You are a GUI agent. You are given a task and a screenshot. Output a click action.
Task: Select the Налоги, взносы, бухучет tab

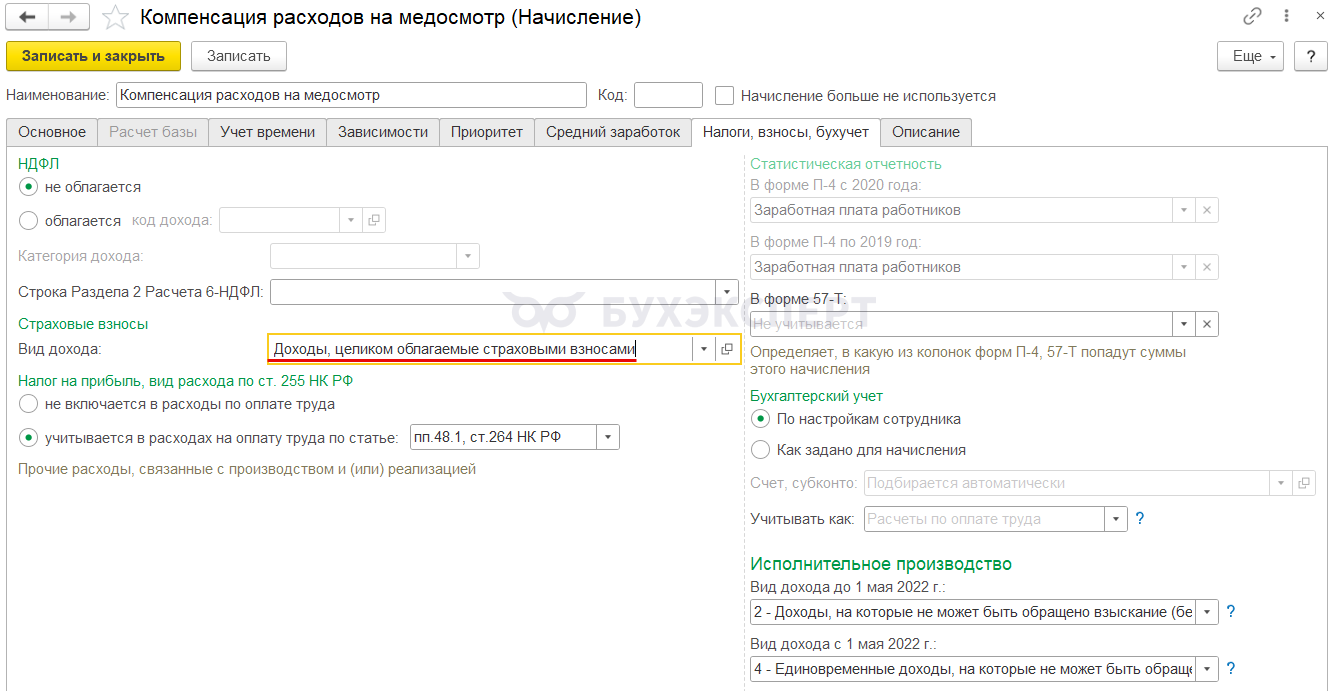click(x=786, y=132)
